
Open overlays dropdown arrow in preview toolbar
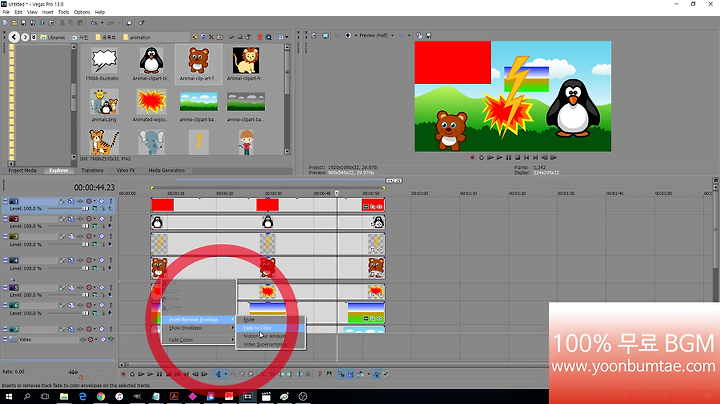click(x=409, y=35)
